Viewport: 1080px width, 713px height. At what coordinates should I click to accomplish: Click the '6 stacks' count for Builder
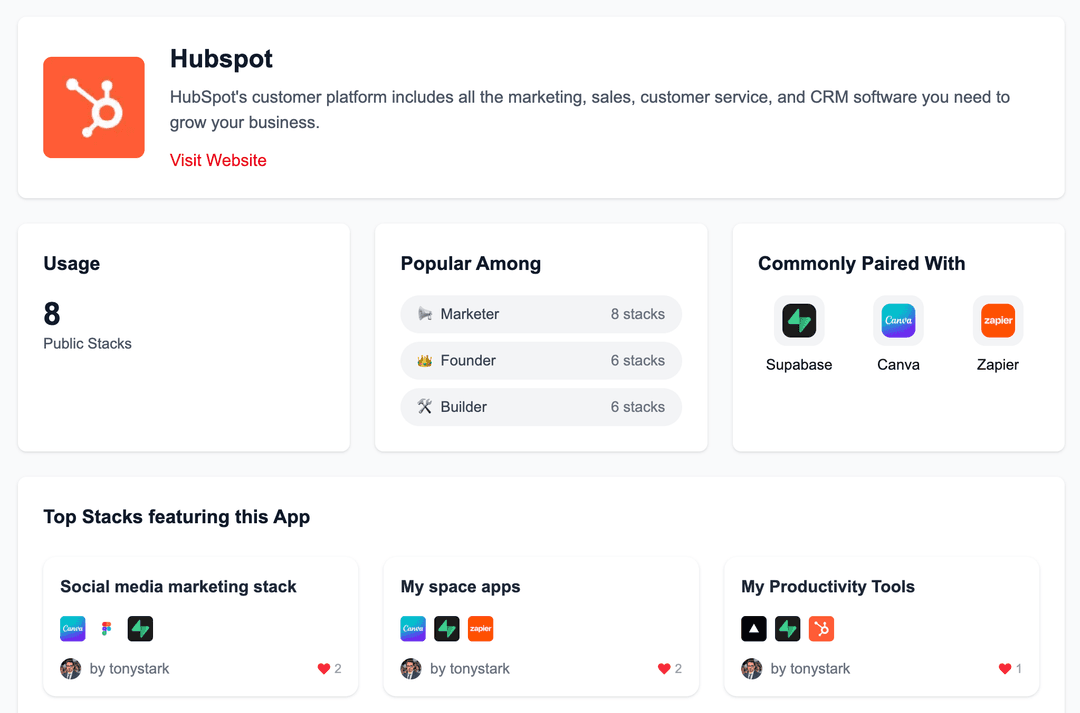[x=638, y=407]
